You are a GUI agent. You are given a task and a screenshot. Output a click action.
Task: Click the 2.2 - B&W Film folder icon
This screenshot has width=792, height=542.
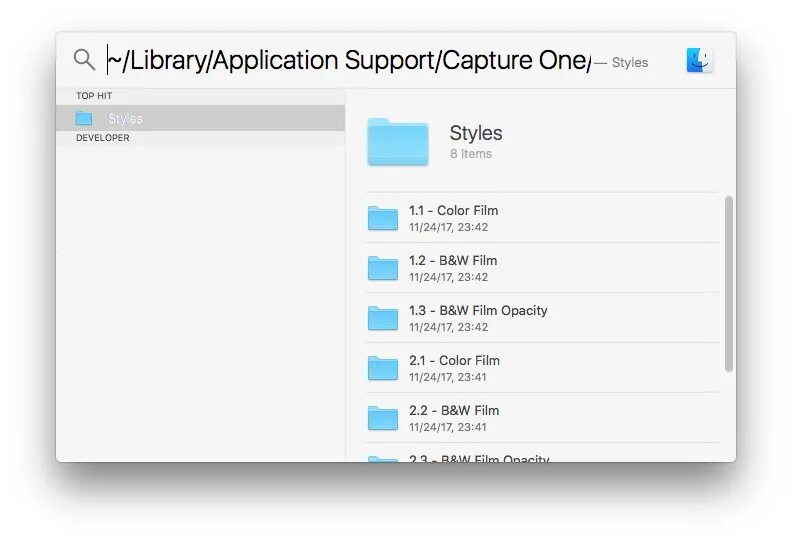[383, 418]
